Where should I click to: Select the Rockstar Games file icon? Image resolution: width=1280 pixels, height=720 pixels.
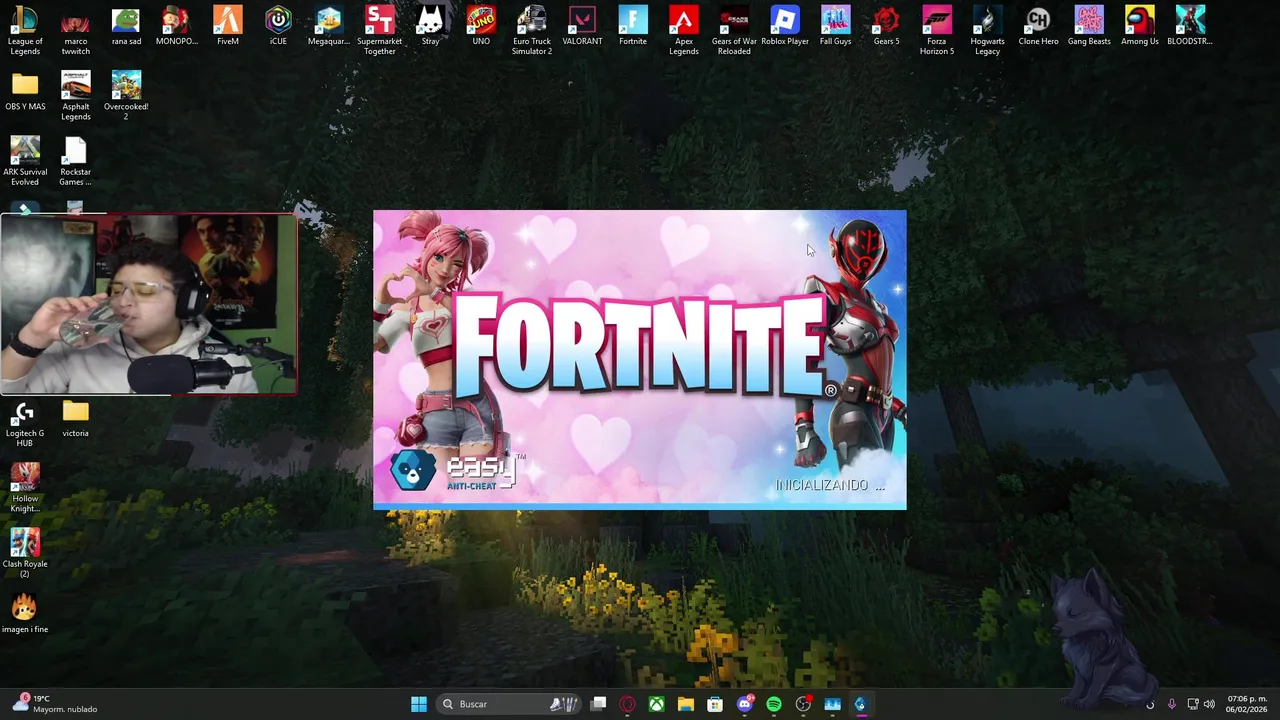click(x=75, y=160)
